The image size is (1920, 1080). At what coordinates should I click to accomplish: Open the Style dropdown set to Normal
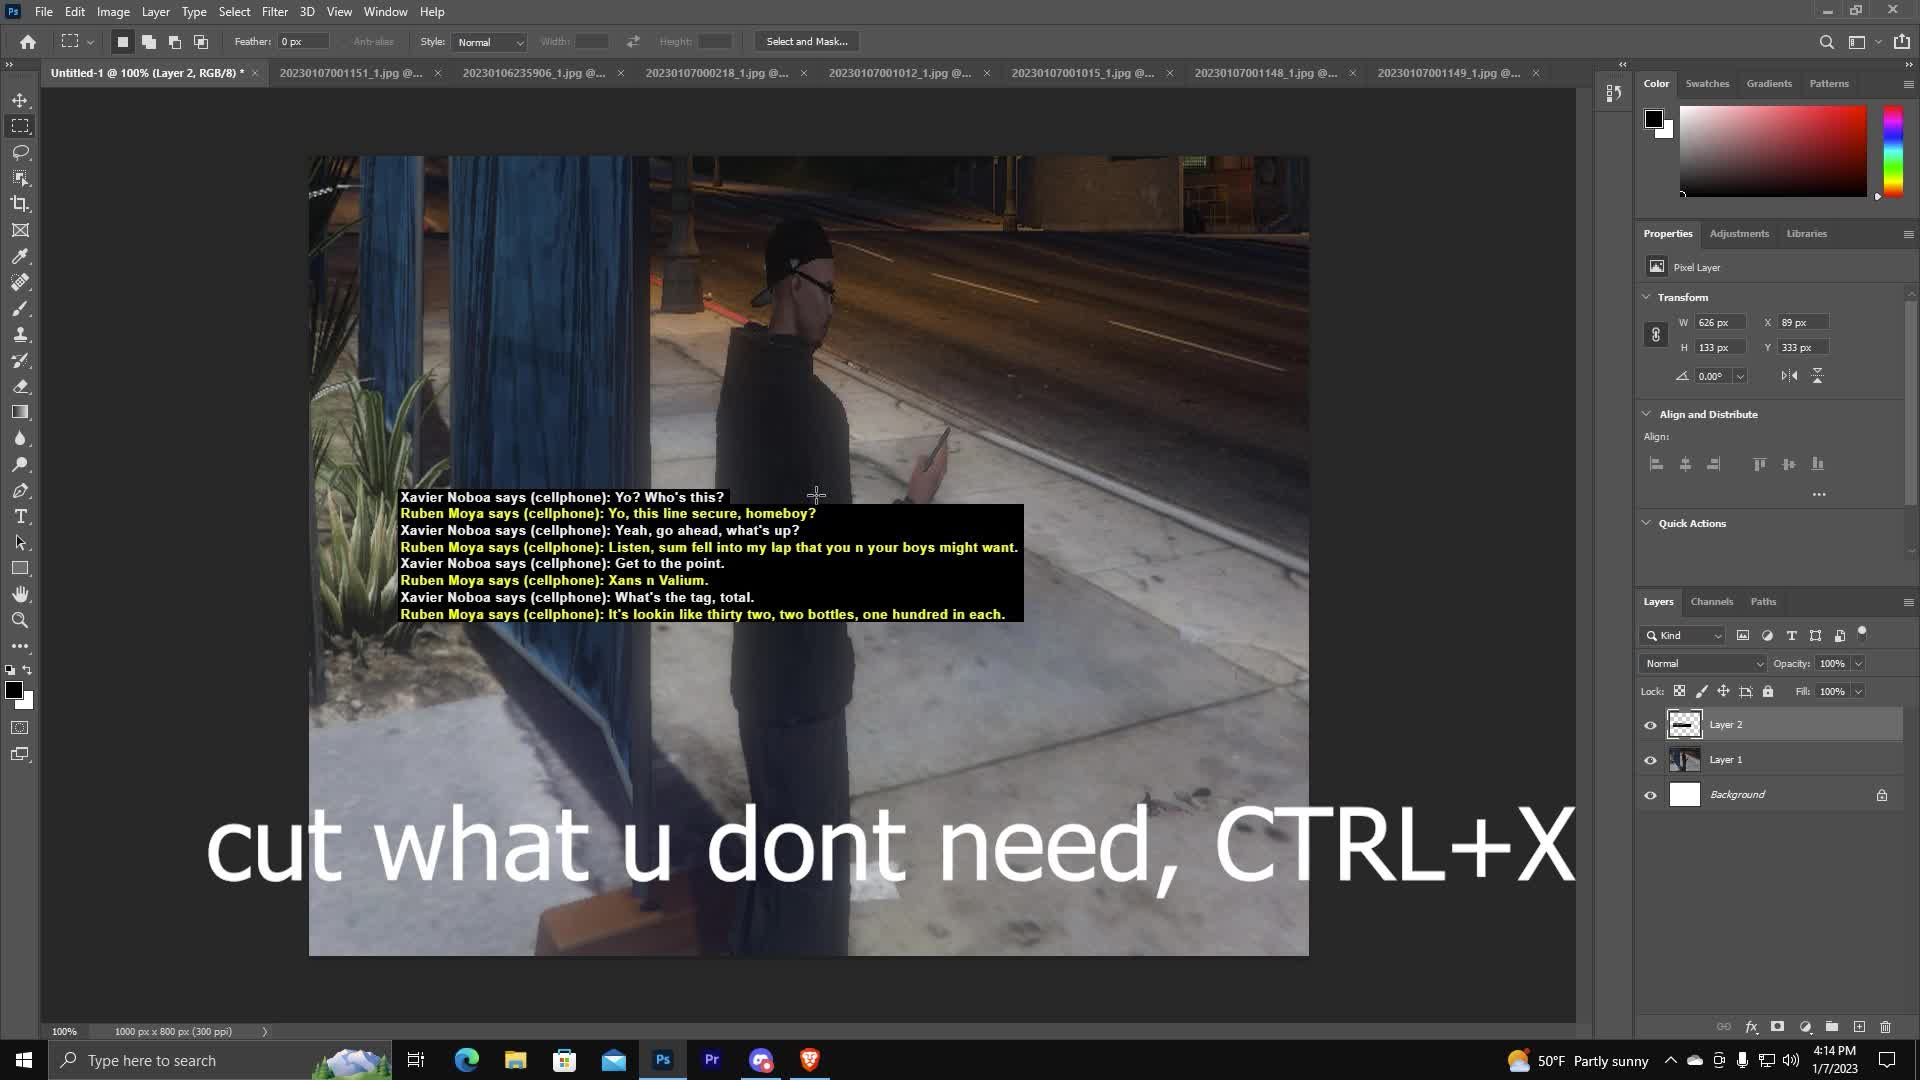click(489, 42)
